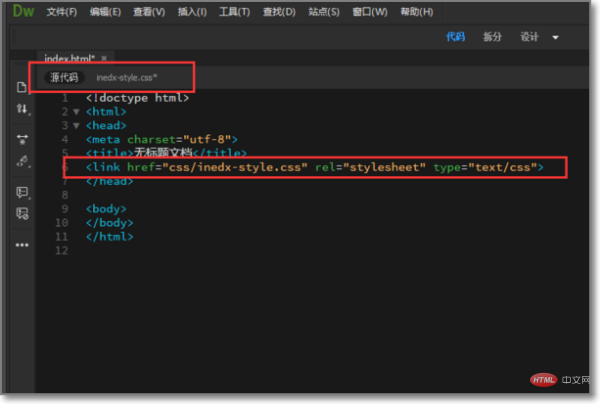Click the Apply Comment icon
This screenshot has width=600, height=404.
[22, 192]
